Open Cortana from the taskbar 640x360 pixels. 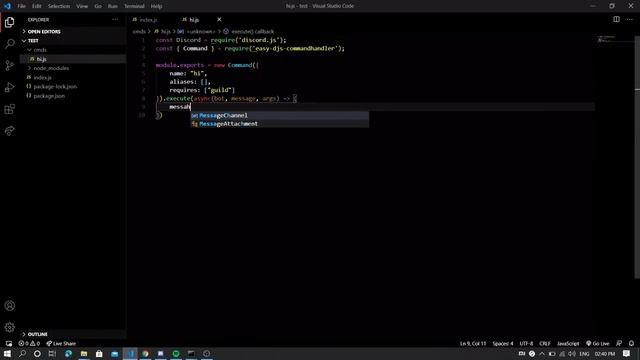pos(37,353)
